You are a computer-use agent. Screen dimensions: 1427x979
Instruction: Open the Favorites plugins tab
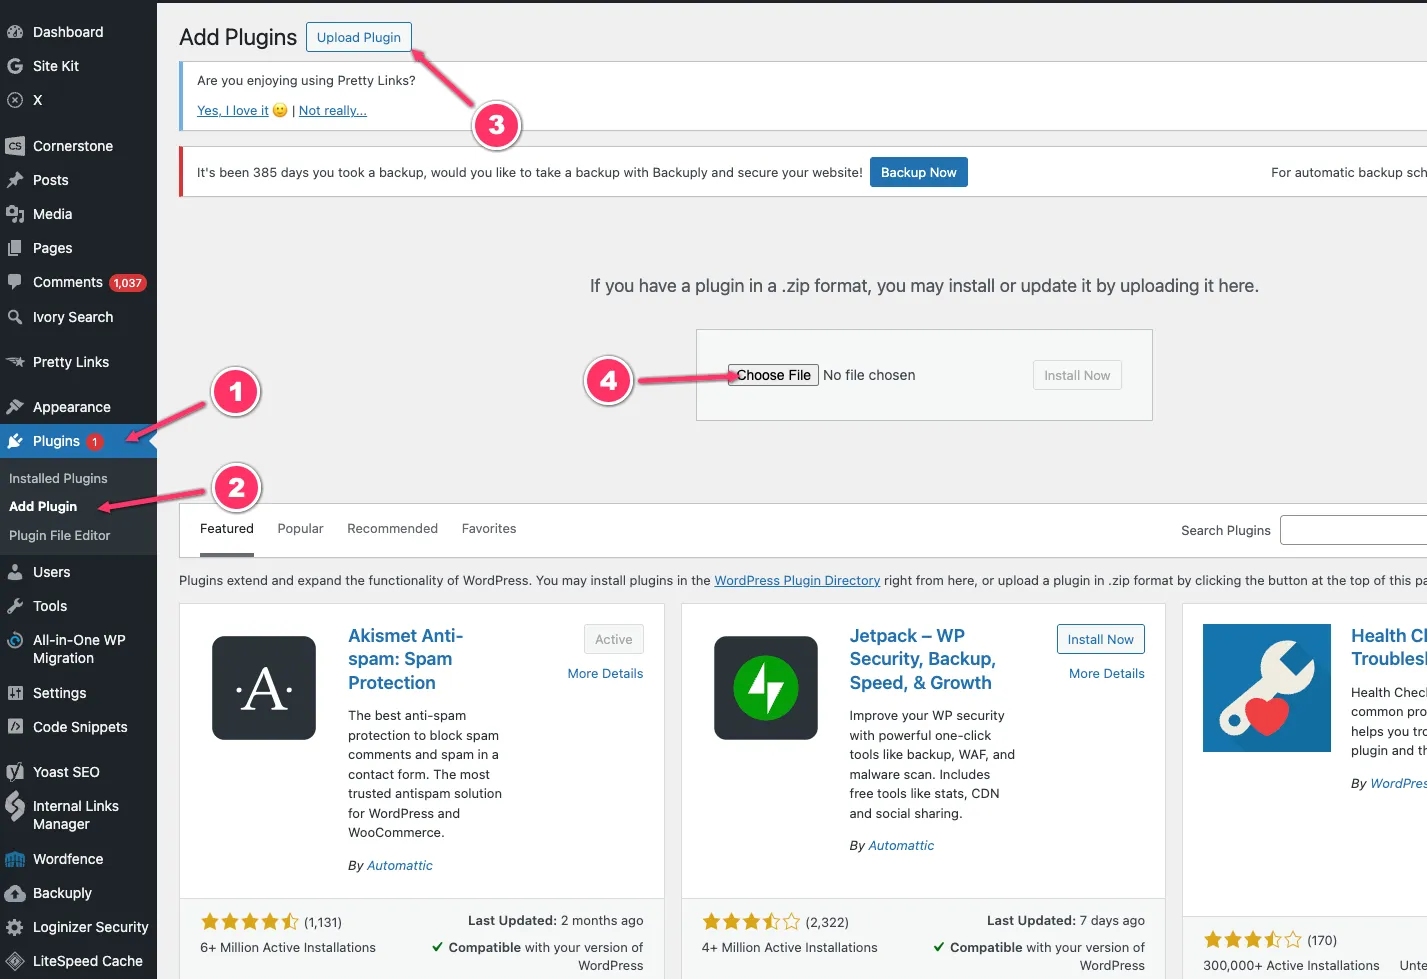pyautogui.click(x=489, y=529)
